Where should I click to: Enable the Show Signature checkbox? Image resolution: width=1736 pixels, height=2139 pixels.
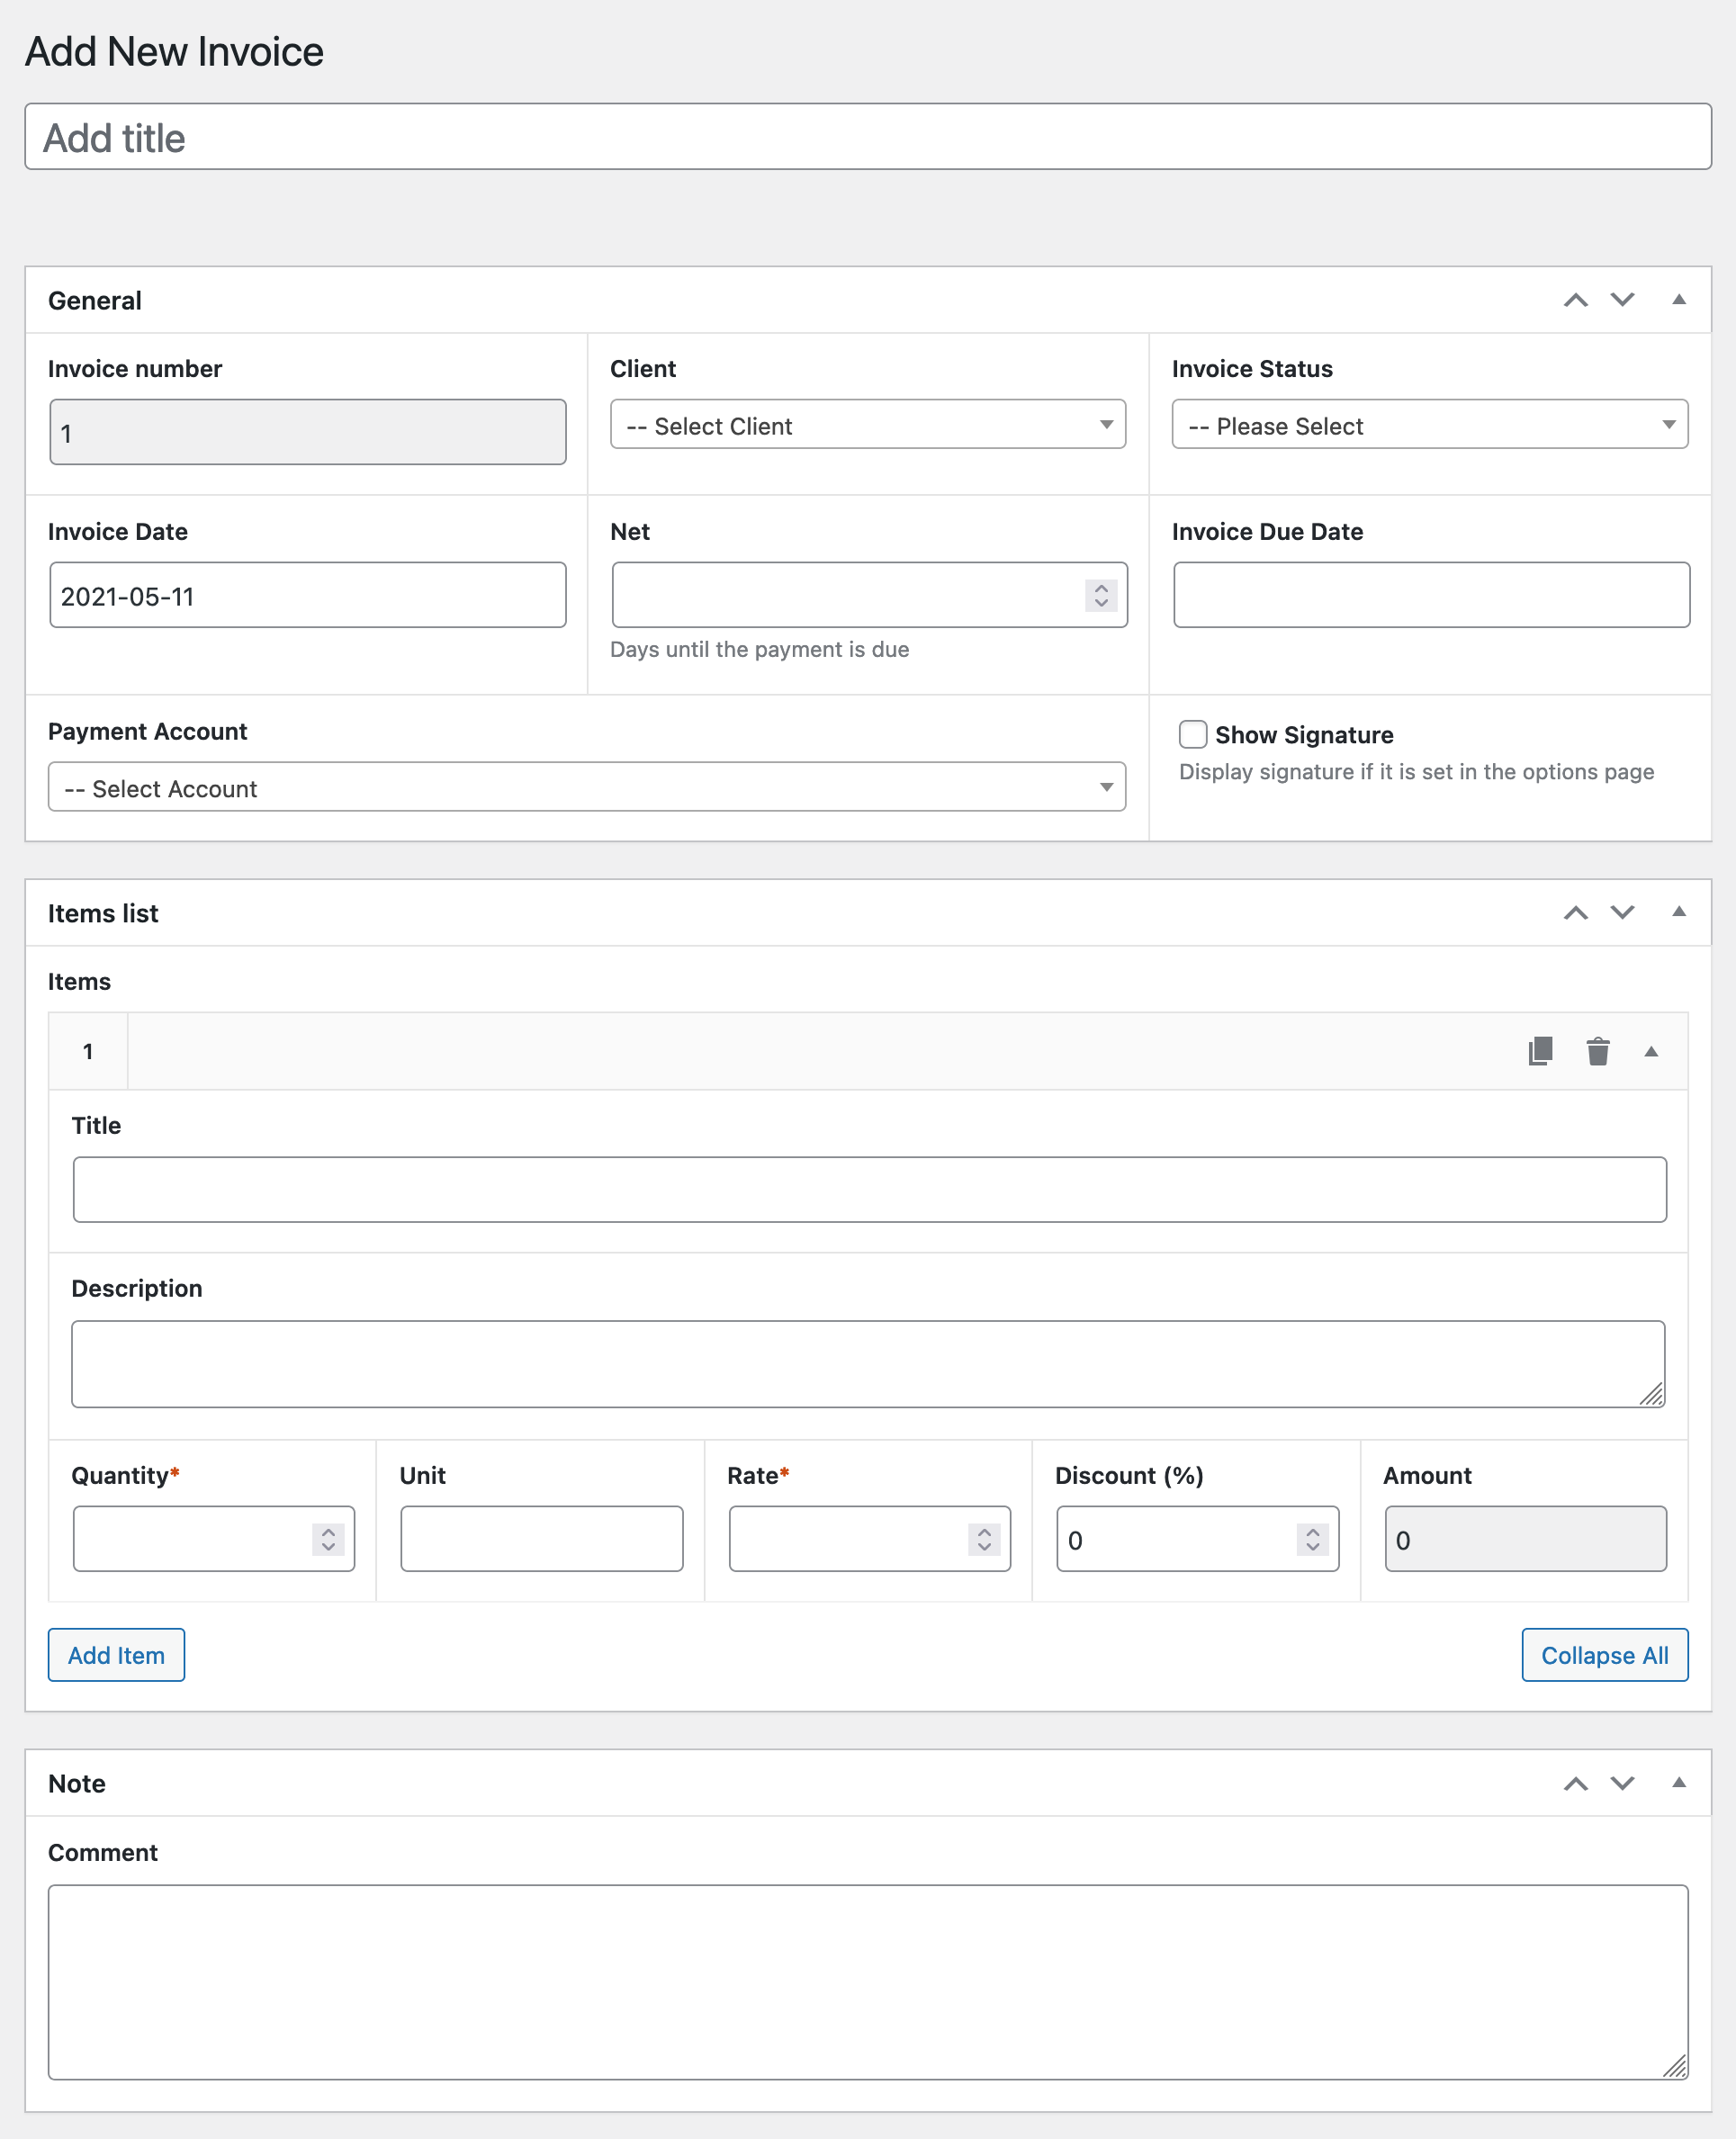(x=1193, y=734)
